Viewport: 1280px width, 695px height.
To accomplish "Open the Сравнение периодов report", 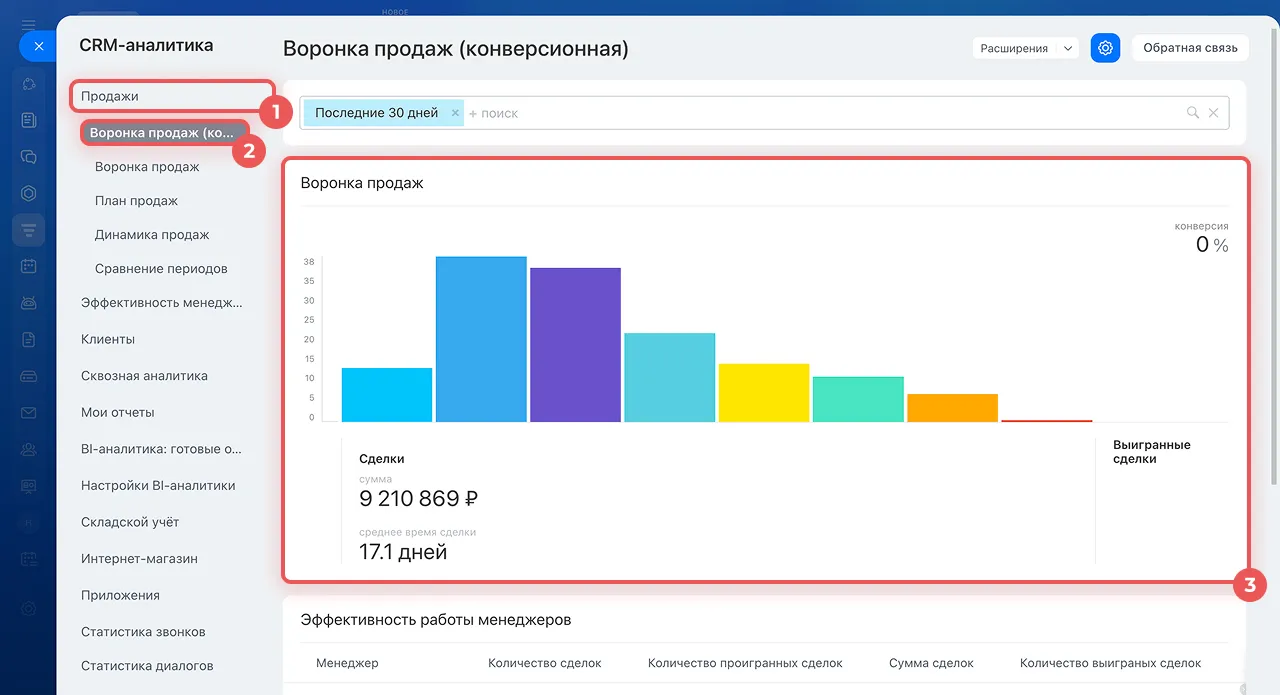I will (161, 269).
